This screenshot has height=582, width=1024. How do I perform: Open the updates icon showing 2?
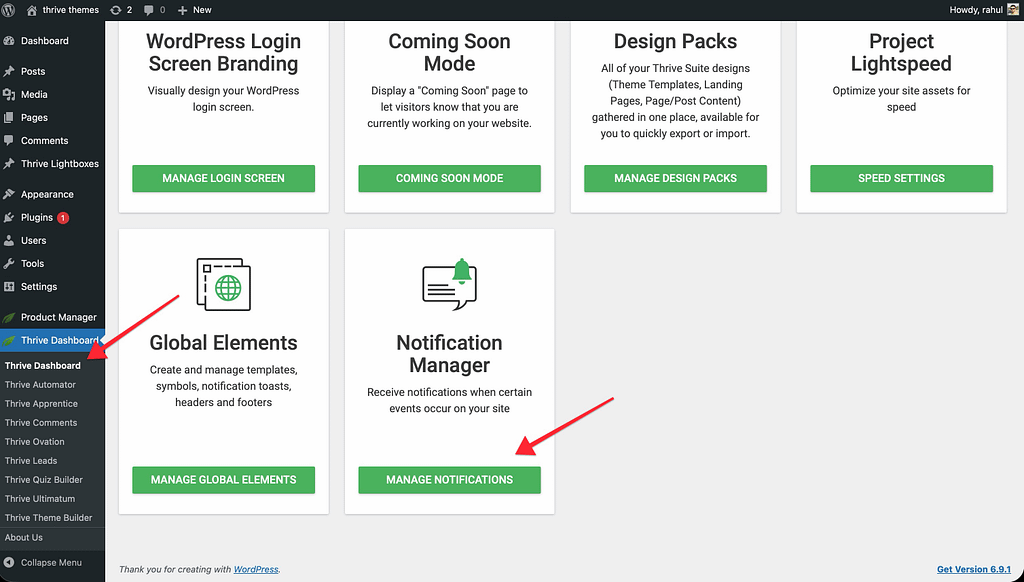[115, 10]
